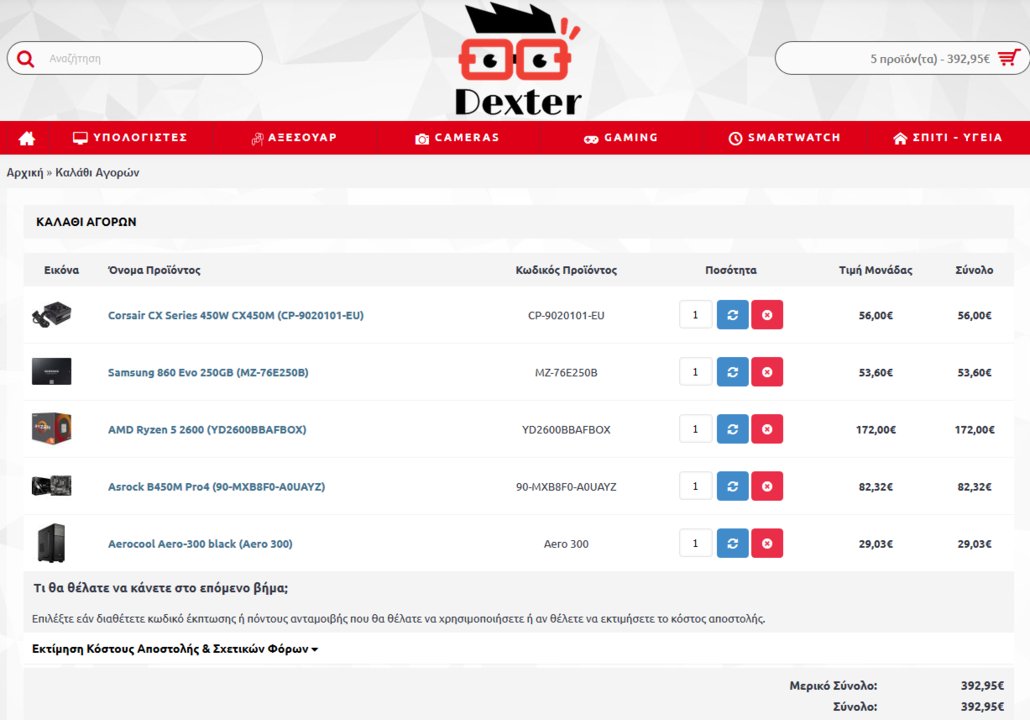Remove Corsair CX450M from the cart

click(x=767, y=315)
